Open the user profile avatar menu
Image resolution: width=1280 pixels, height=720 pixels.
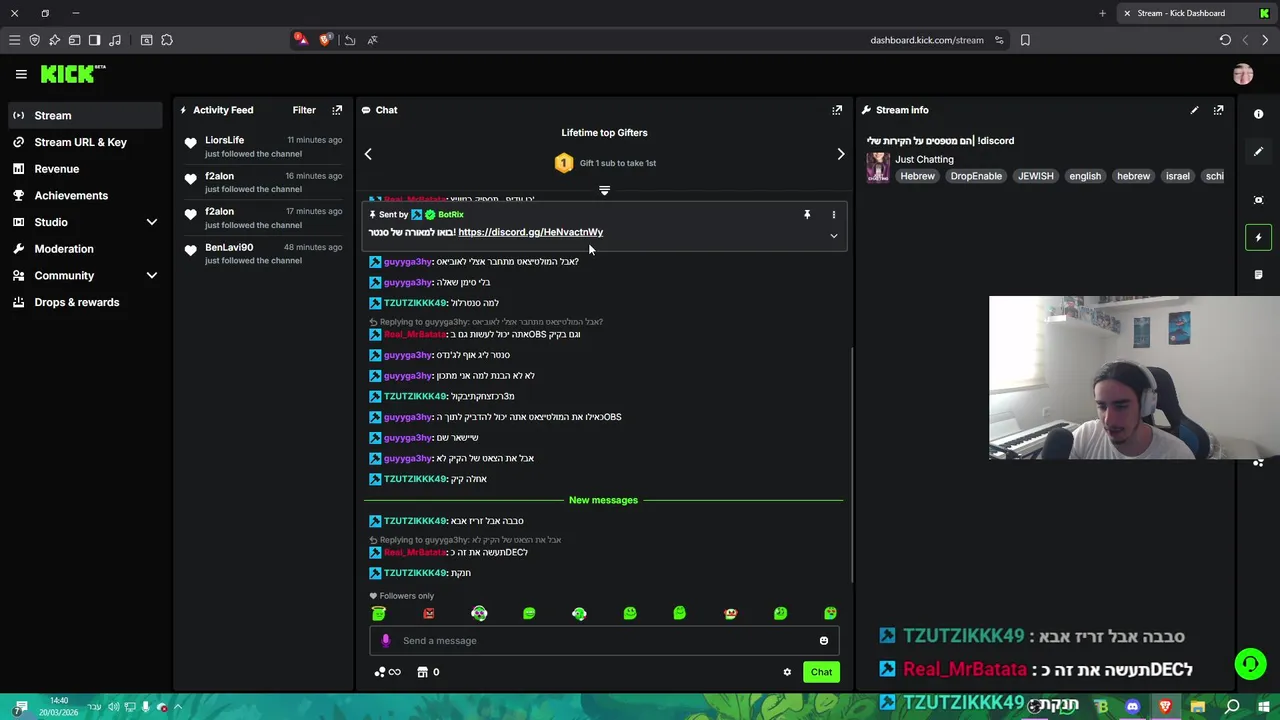pos(1243,74)
